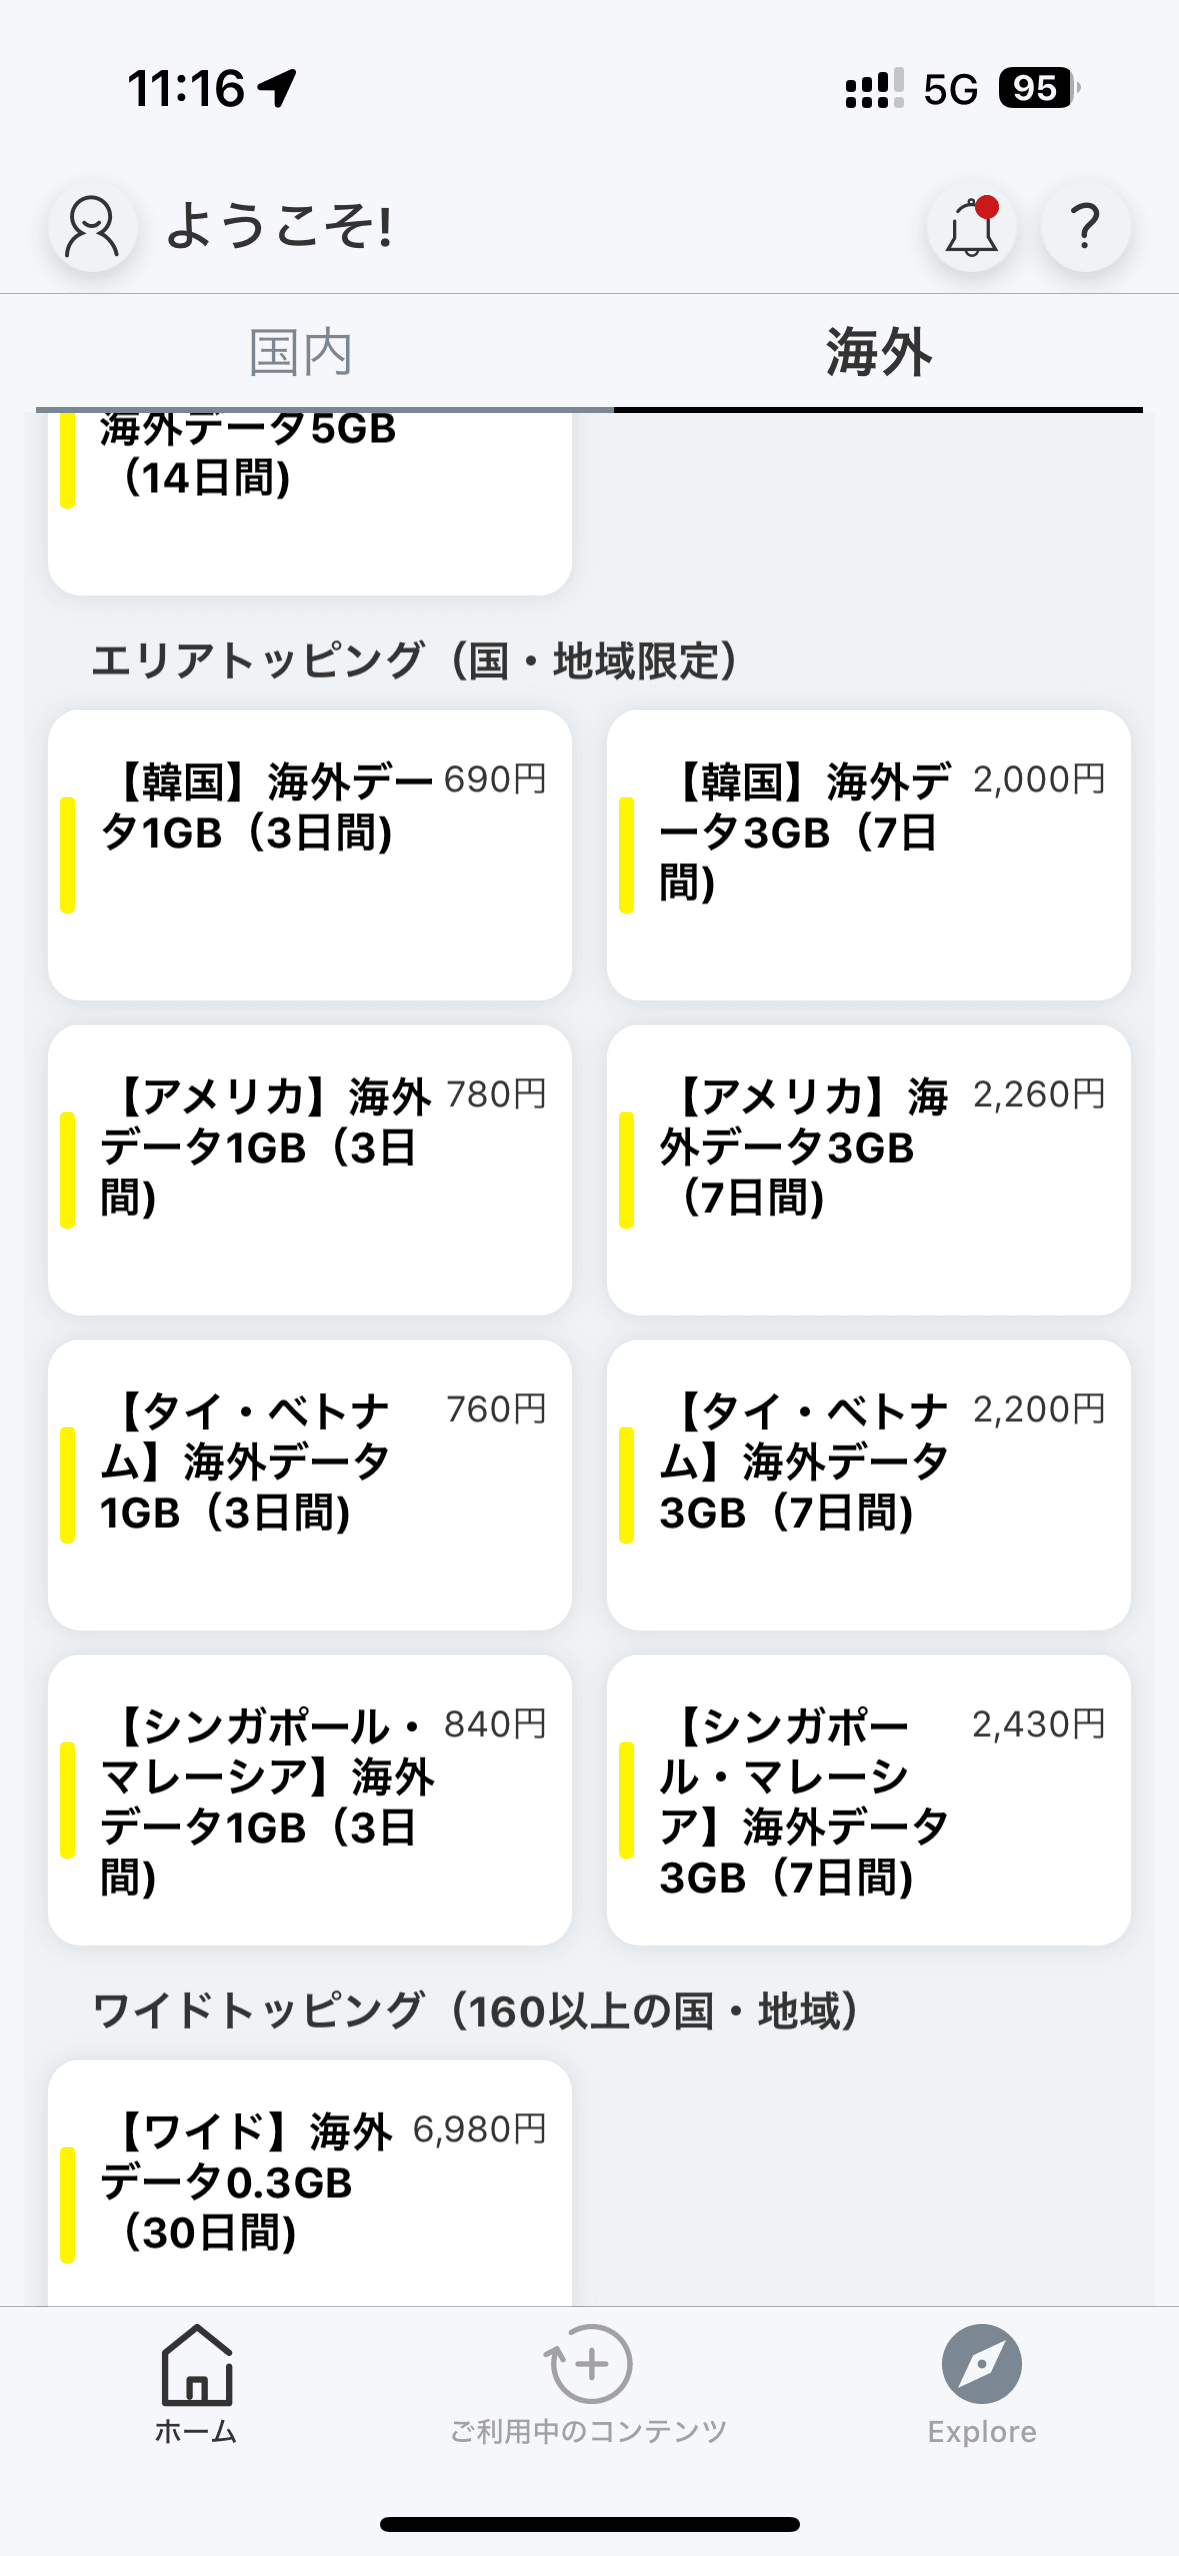
Task: Choose 韓国 3GB 7日間 2,000円 plan
Action: click(868, 855)
